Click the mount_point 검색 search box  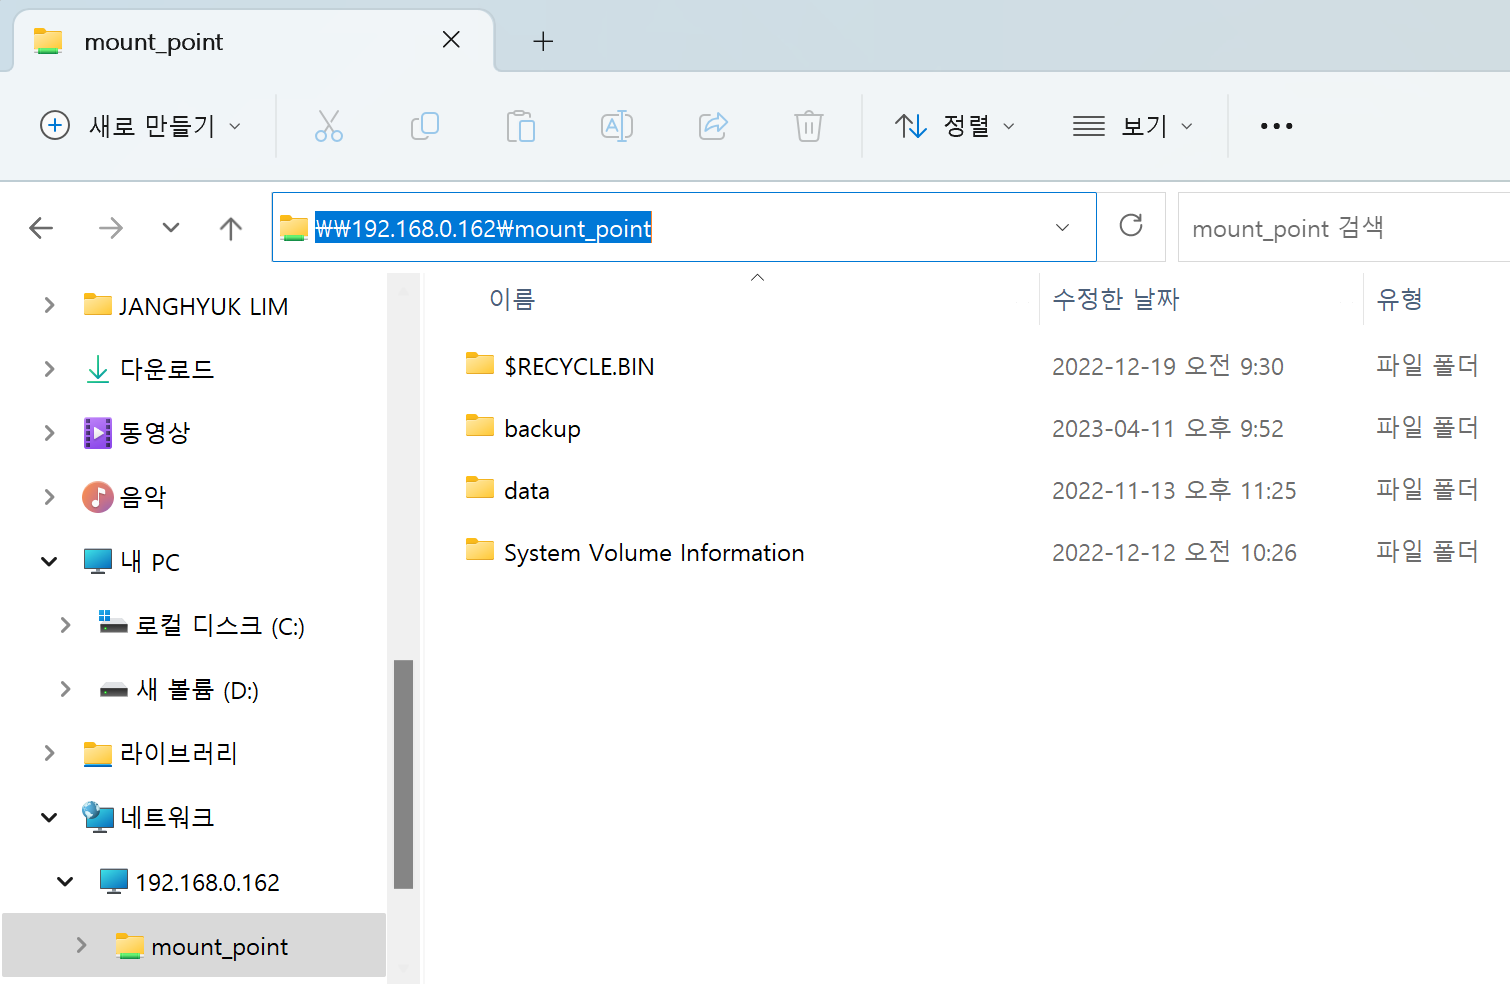point(1344,228)
